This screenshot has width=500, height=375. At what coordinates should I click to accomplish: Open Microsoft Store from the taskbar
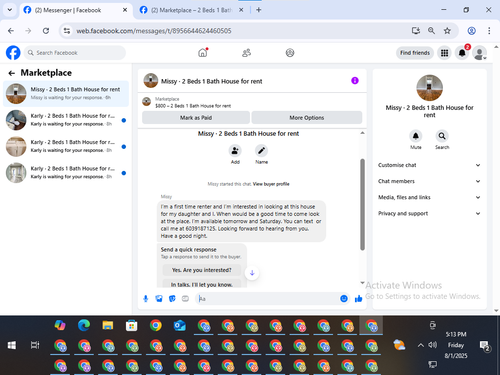click(x=132, y=325)
